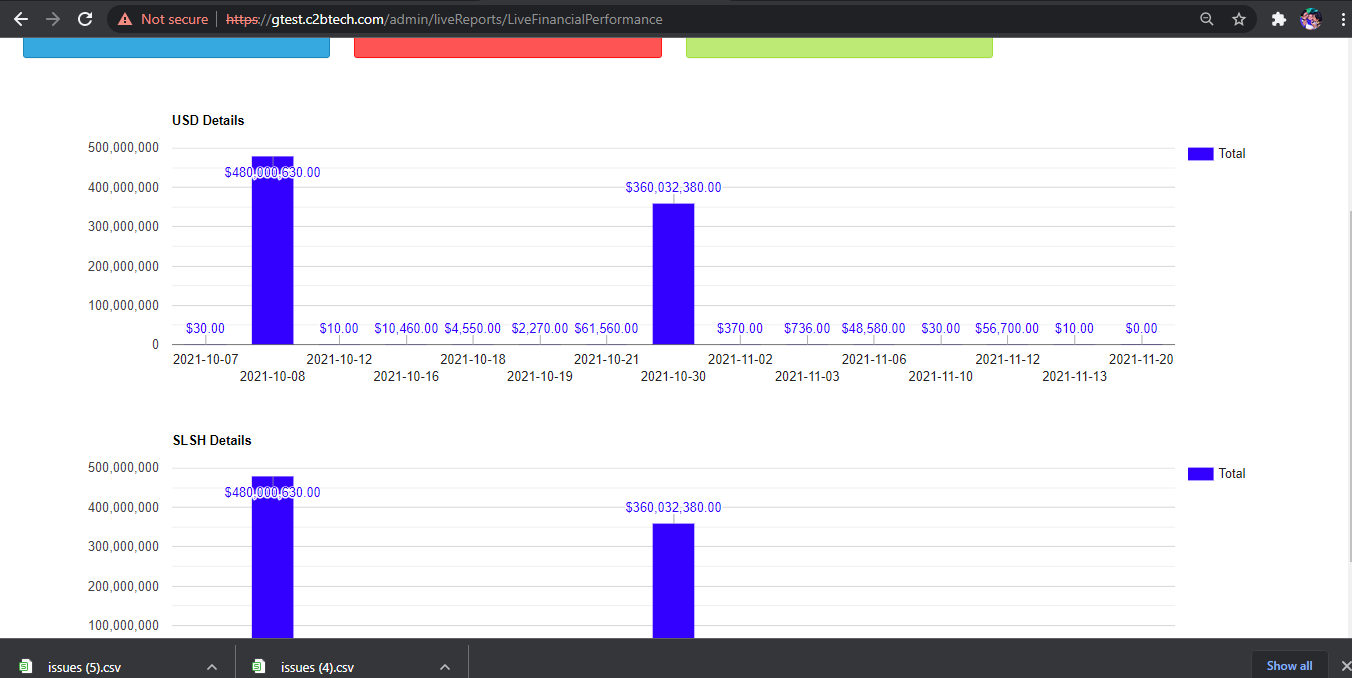Click the $10.00 label above 2021-10-12
The height and width of the screenshot is (678, 1352).
(339, 328)
